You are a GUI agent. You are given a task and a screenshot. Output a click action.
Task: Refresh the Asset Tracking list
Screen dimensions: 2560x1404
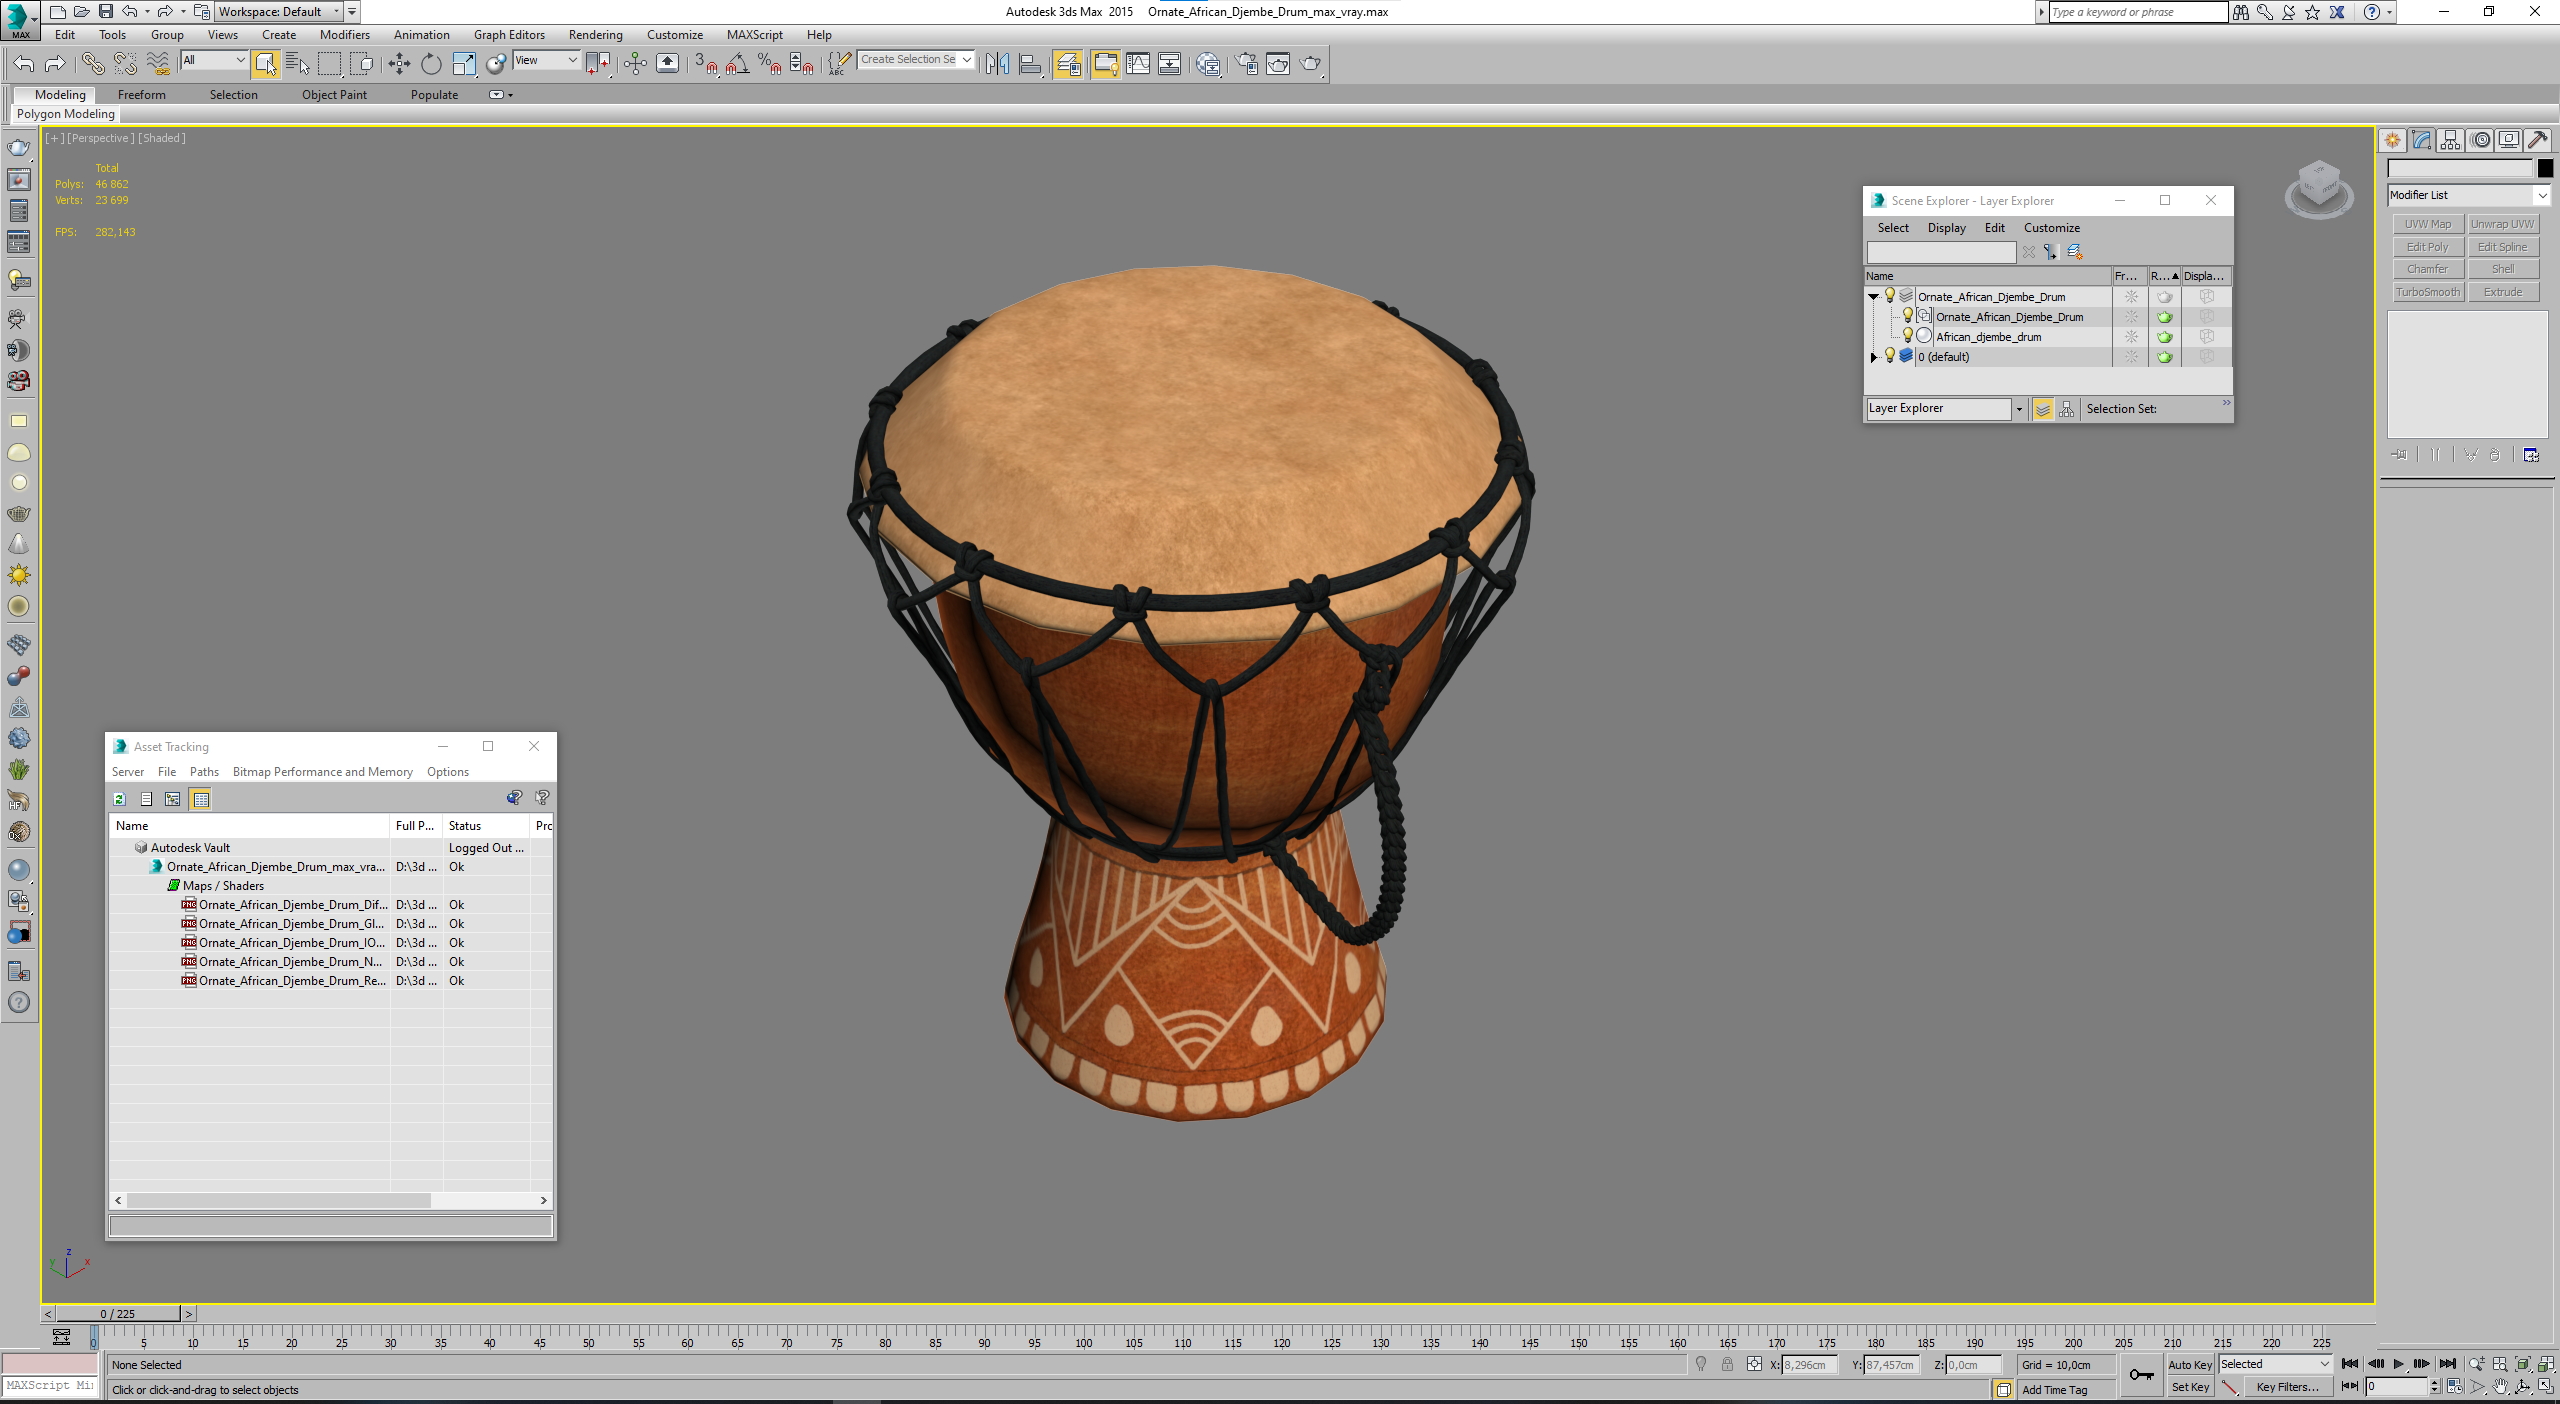119,799
